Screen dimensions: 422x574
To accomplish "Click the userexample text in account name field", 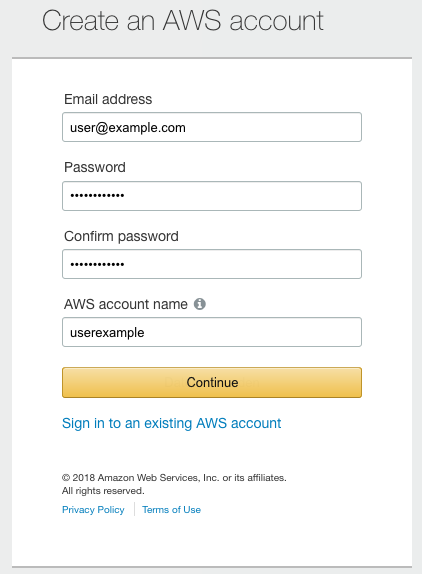I will (107, 333).
